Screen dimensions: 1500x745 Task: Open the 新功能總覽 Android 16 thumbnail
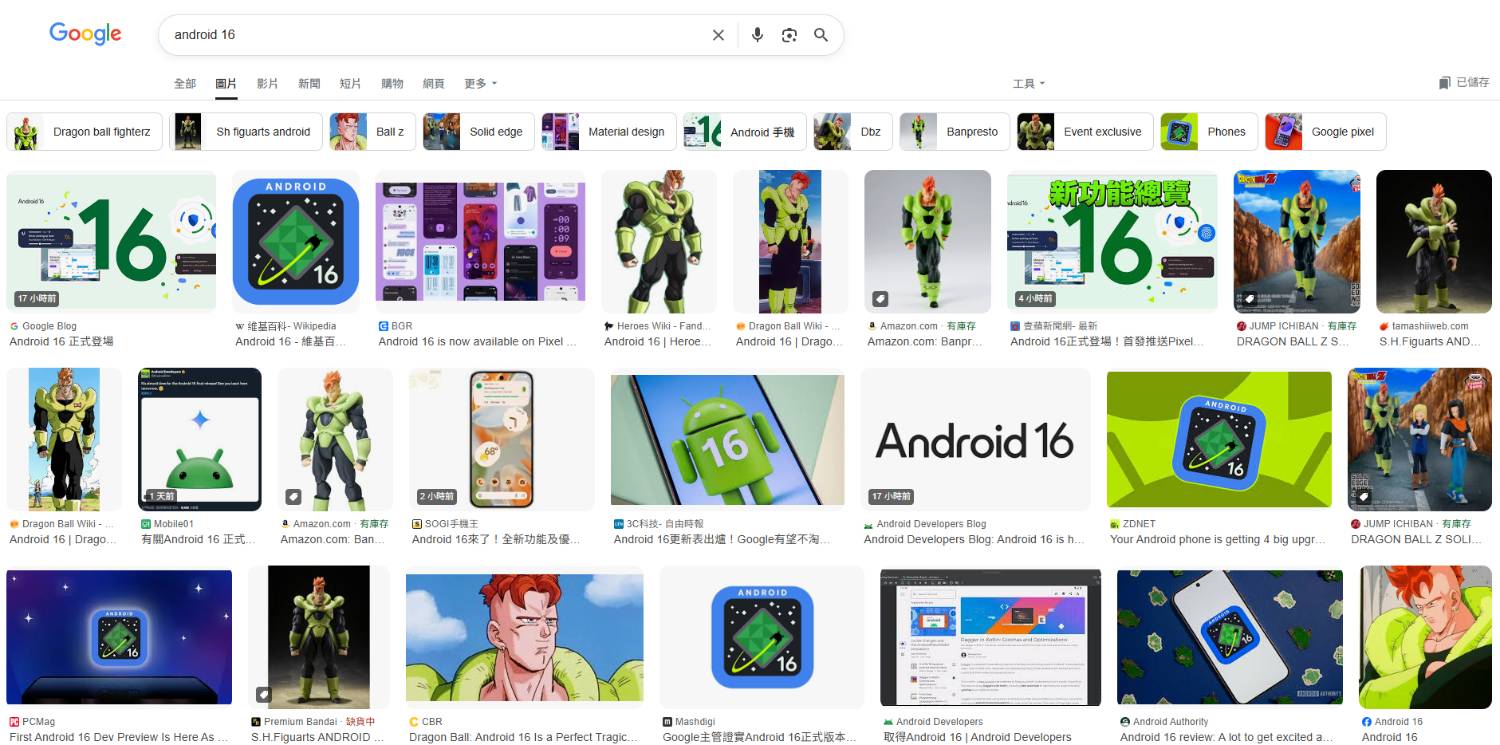[1112, 241]
